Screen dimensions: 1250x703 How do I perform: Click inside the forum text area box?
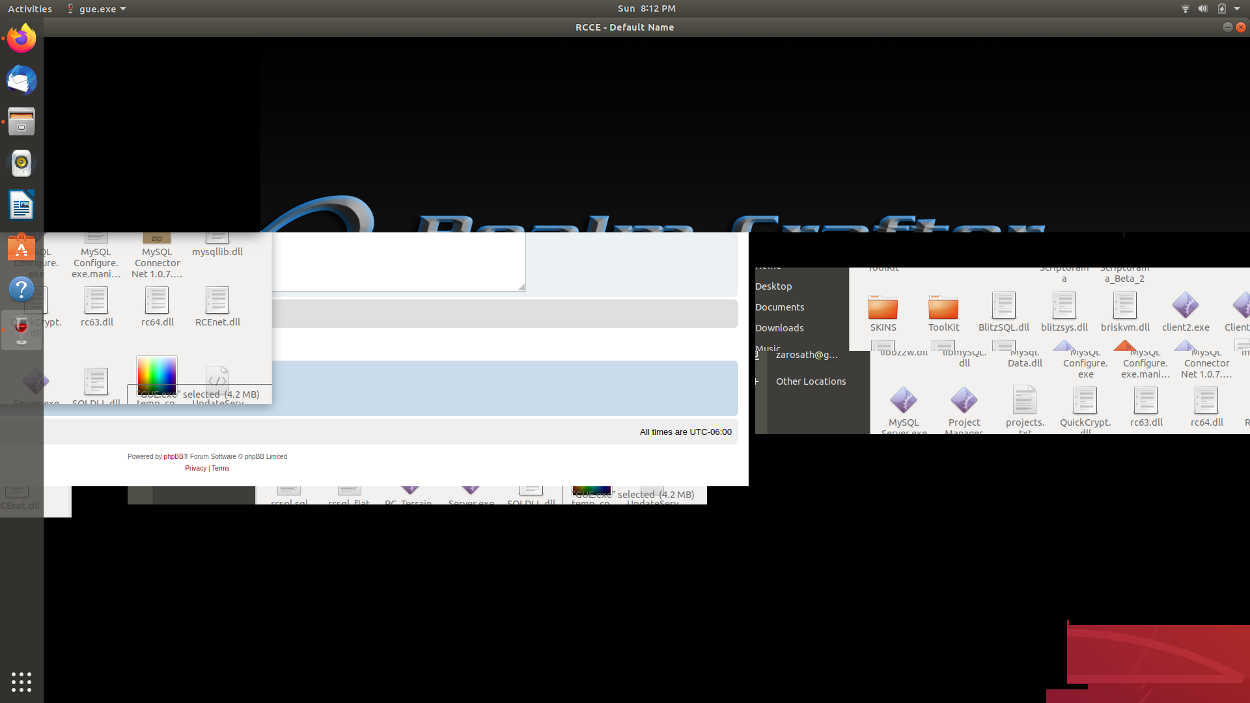coord(398,262)
